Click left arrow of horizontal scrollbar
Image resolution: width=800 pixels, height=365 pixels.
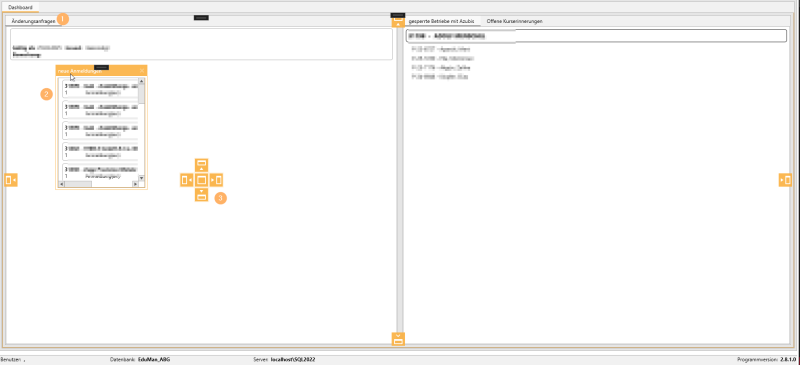(x=62, y=184)
